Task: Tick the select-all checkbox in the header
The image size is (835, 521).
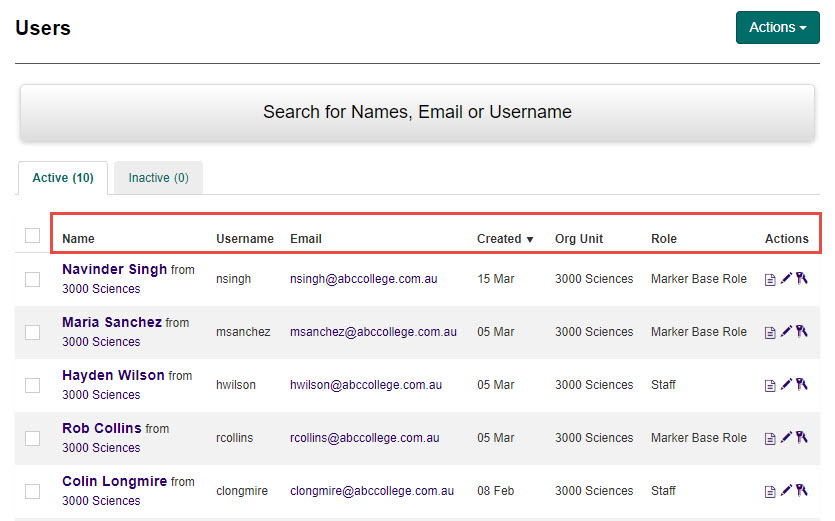Action: tap(32, 235)
